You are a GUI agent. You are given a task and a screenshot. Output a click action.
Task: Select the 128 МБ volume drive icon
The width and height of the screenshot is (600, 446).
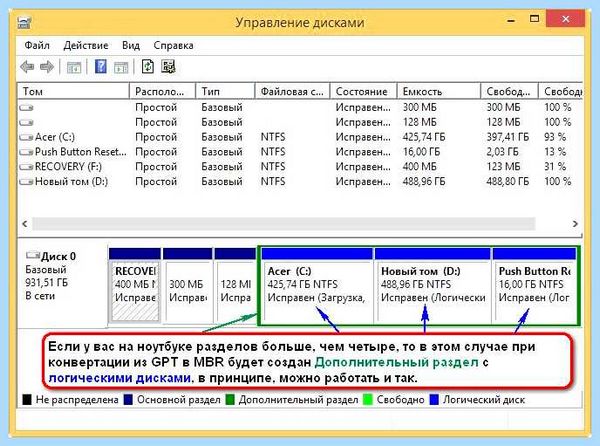pos(26,123)
